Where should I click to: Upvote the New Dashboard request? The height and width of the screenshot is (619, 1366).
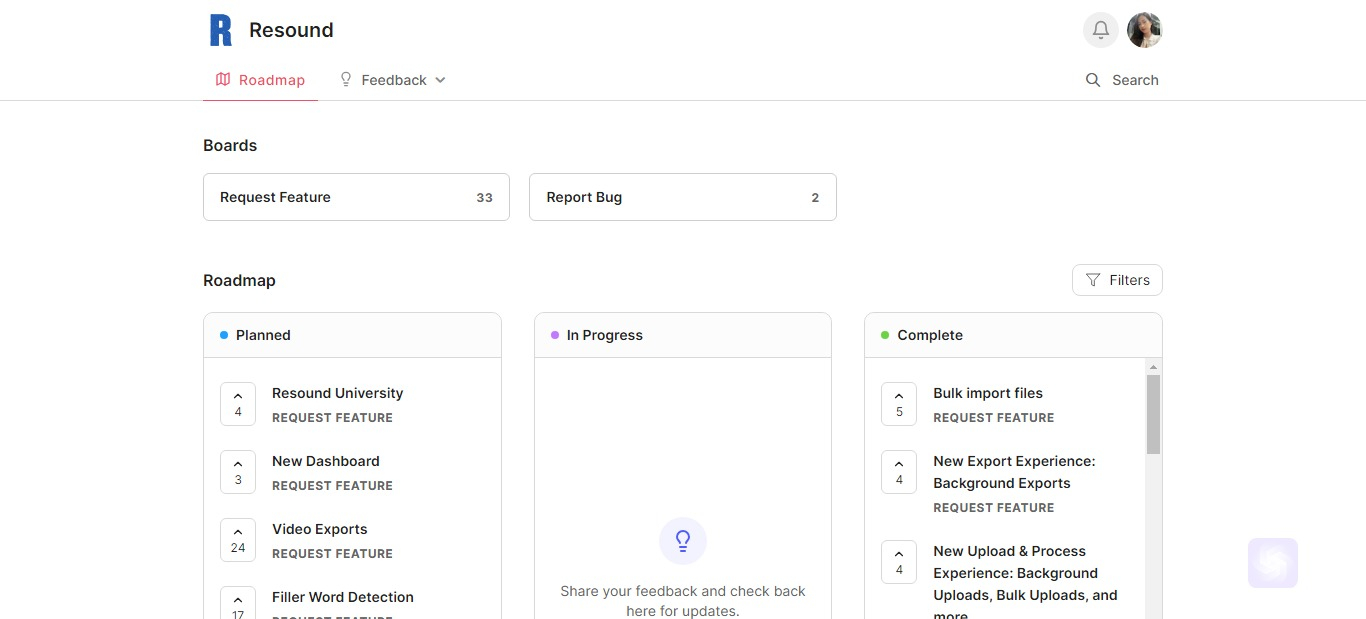pyautogui.click(x=238, y=472)
